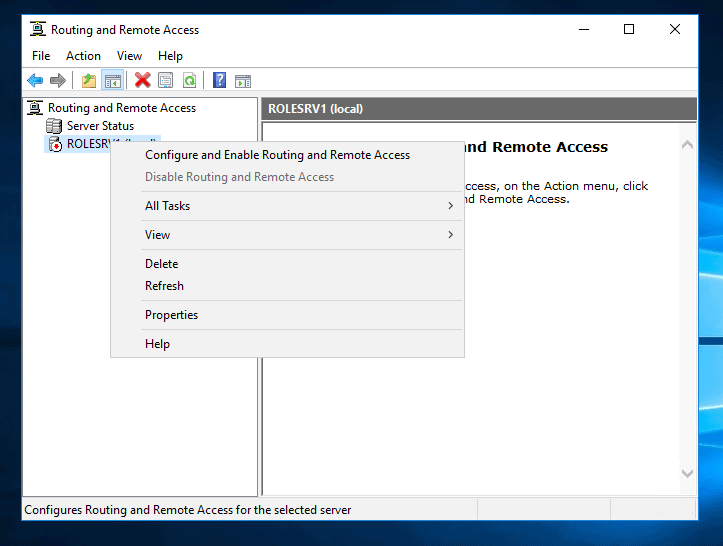Click the View submenu arrow in context menu

click(x=450, y=235)
